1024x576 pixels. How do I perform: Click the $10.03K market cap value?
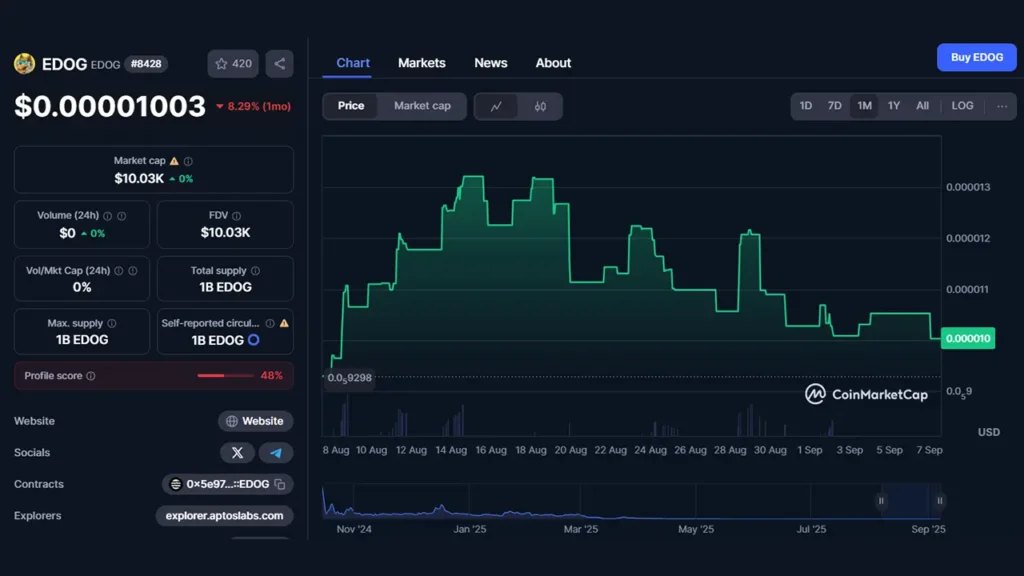pyautogui.click(x=139, y=179)
